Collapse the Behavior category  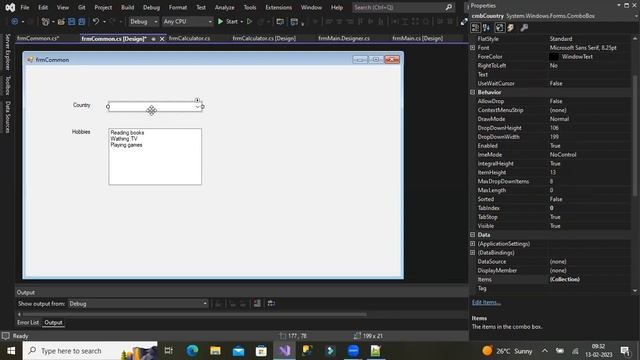pos(473,92)
